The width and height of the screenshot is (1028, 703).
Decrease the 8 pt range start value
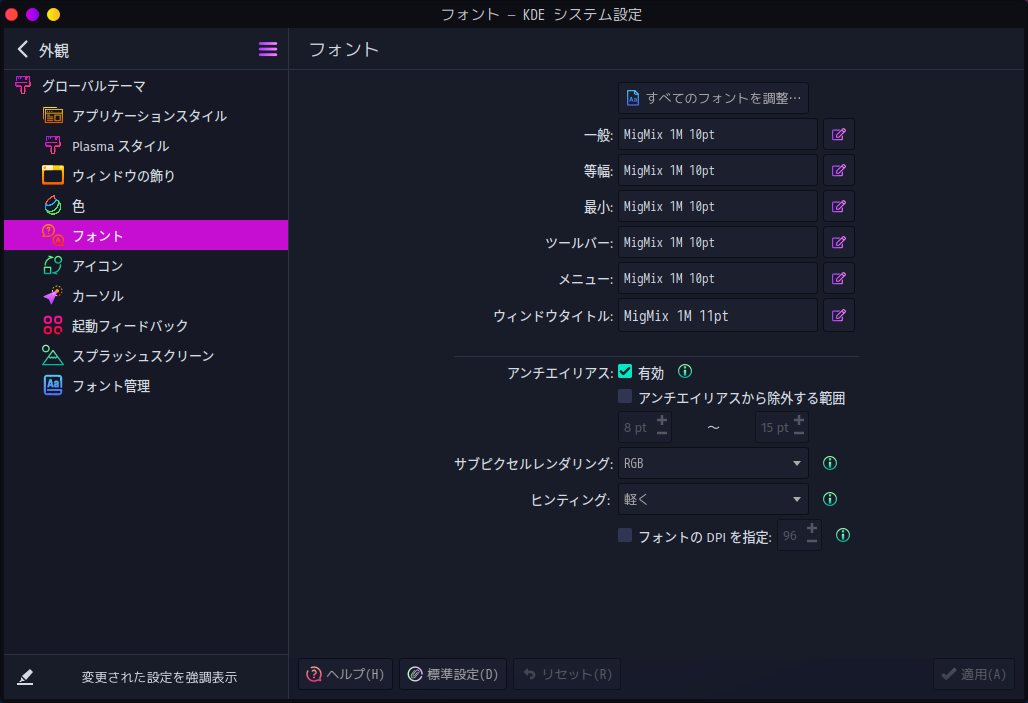[x=662, y=433]
